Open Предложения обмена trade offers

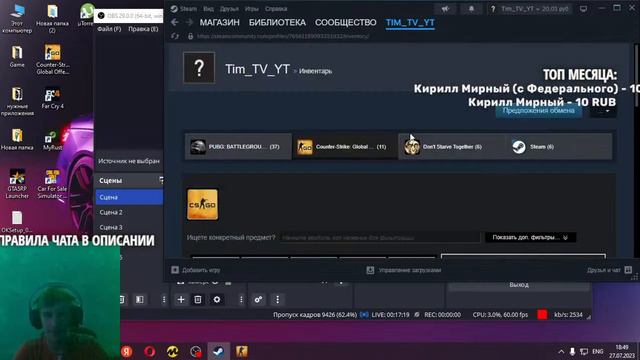click(539, 111)
